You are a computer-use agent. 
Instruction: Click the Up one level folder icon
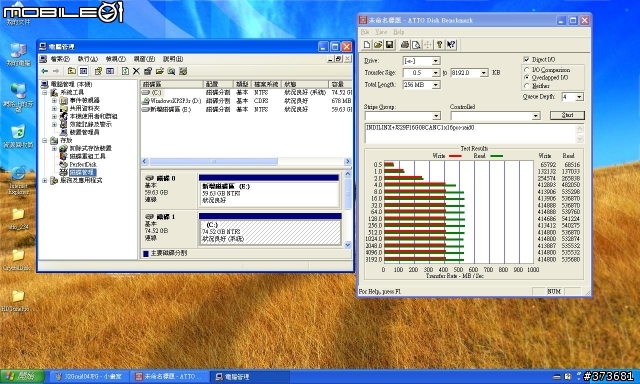click(x=71, y=71)
